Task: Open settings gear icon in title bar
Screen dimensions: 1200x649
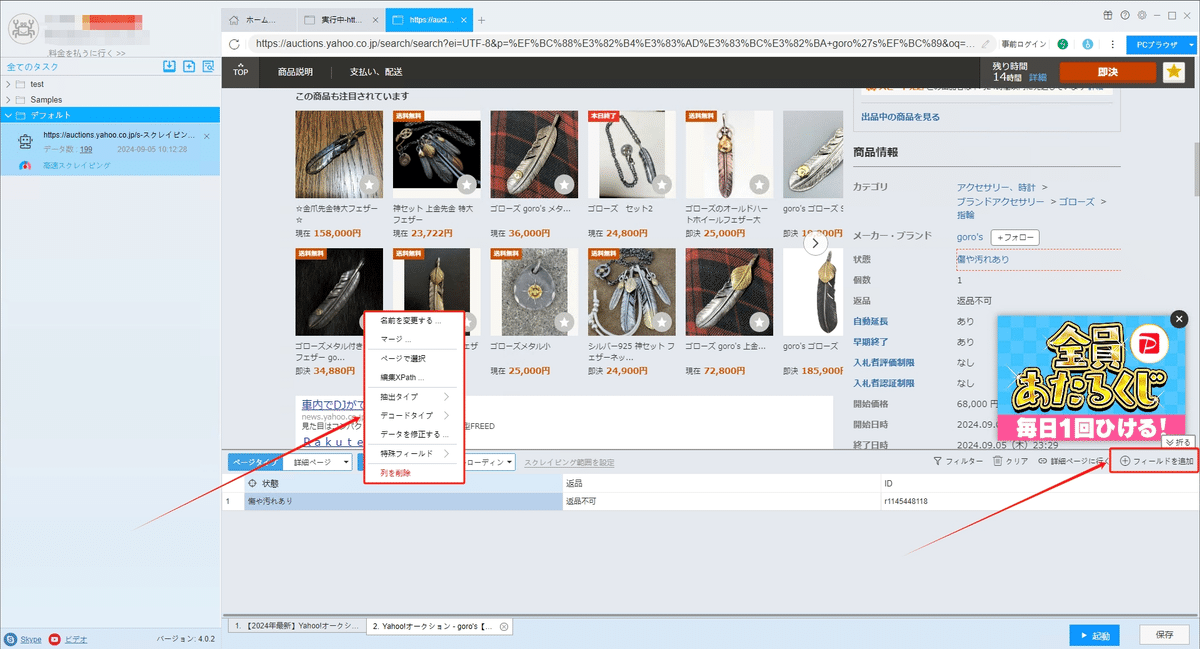Action: (1142, 15)
